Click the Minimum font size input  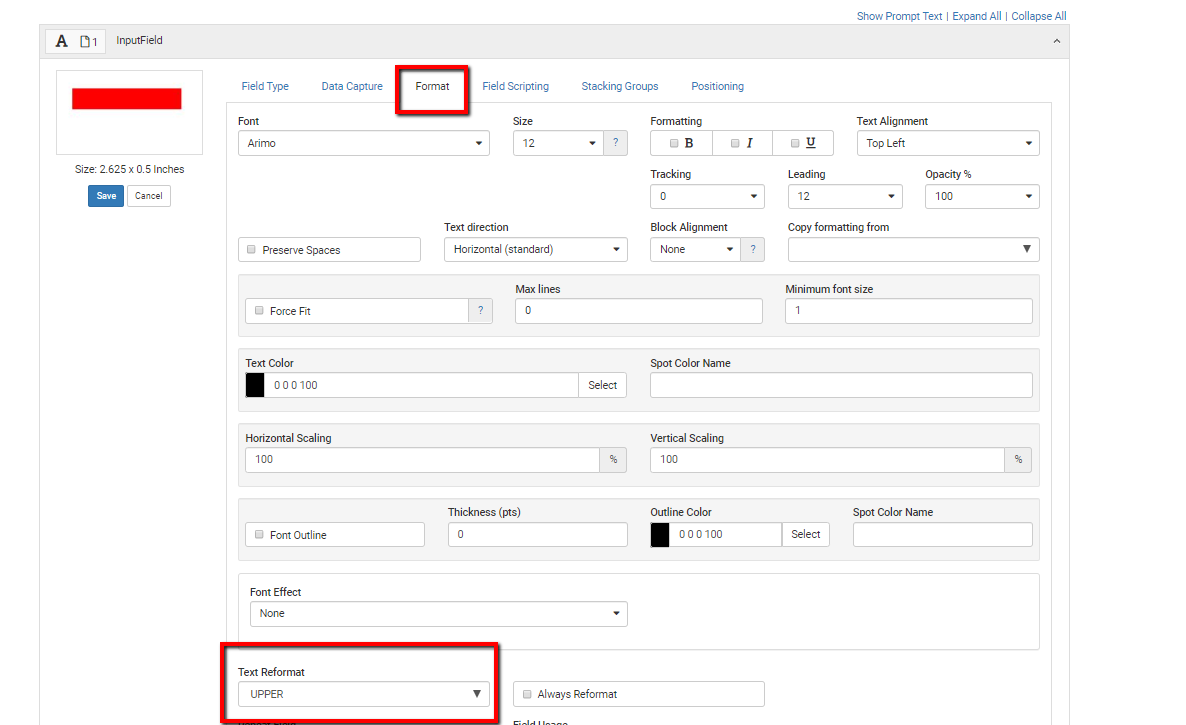pyautogui.click(x=908, y=311)
